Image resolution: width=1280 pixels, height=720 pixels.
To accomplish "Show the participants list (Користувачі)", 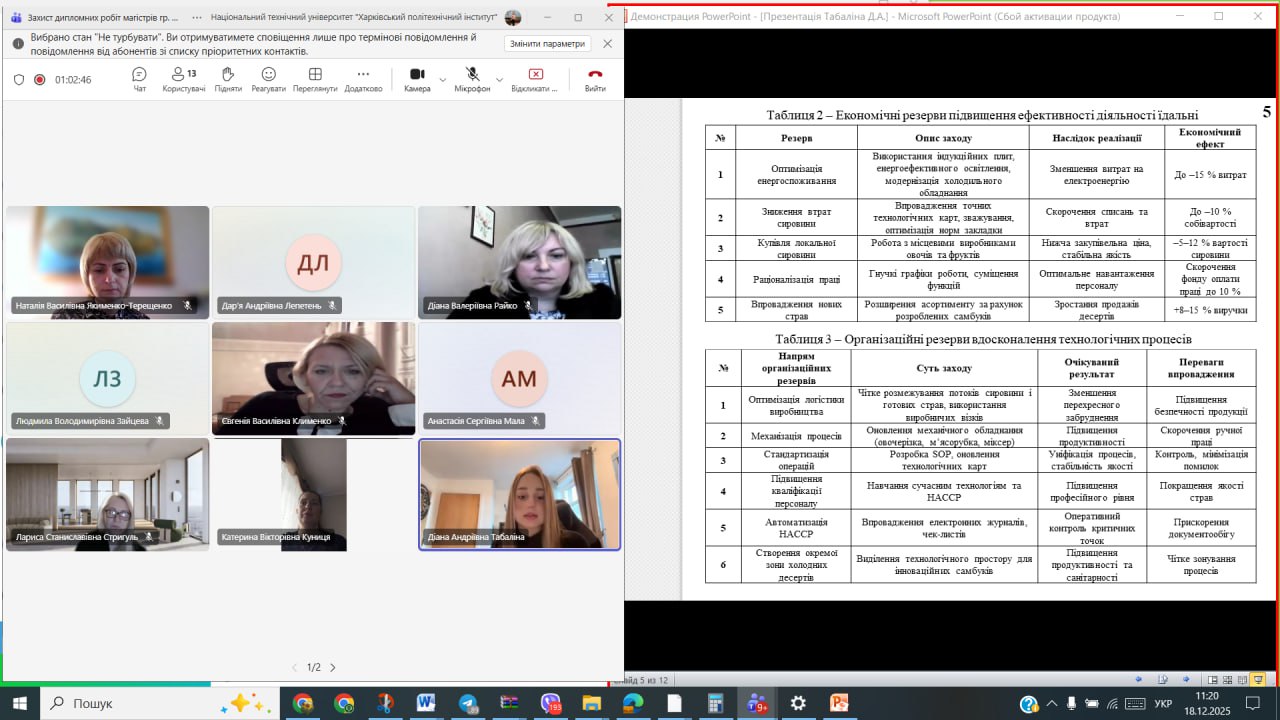I will [183, 79].
